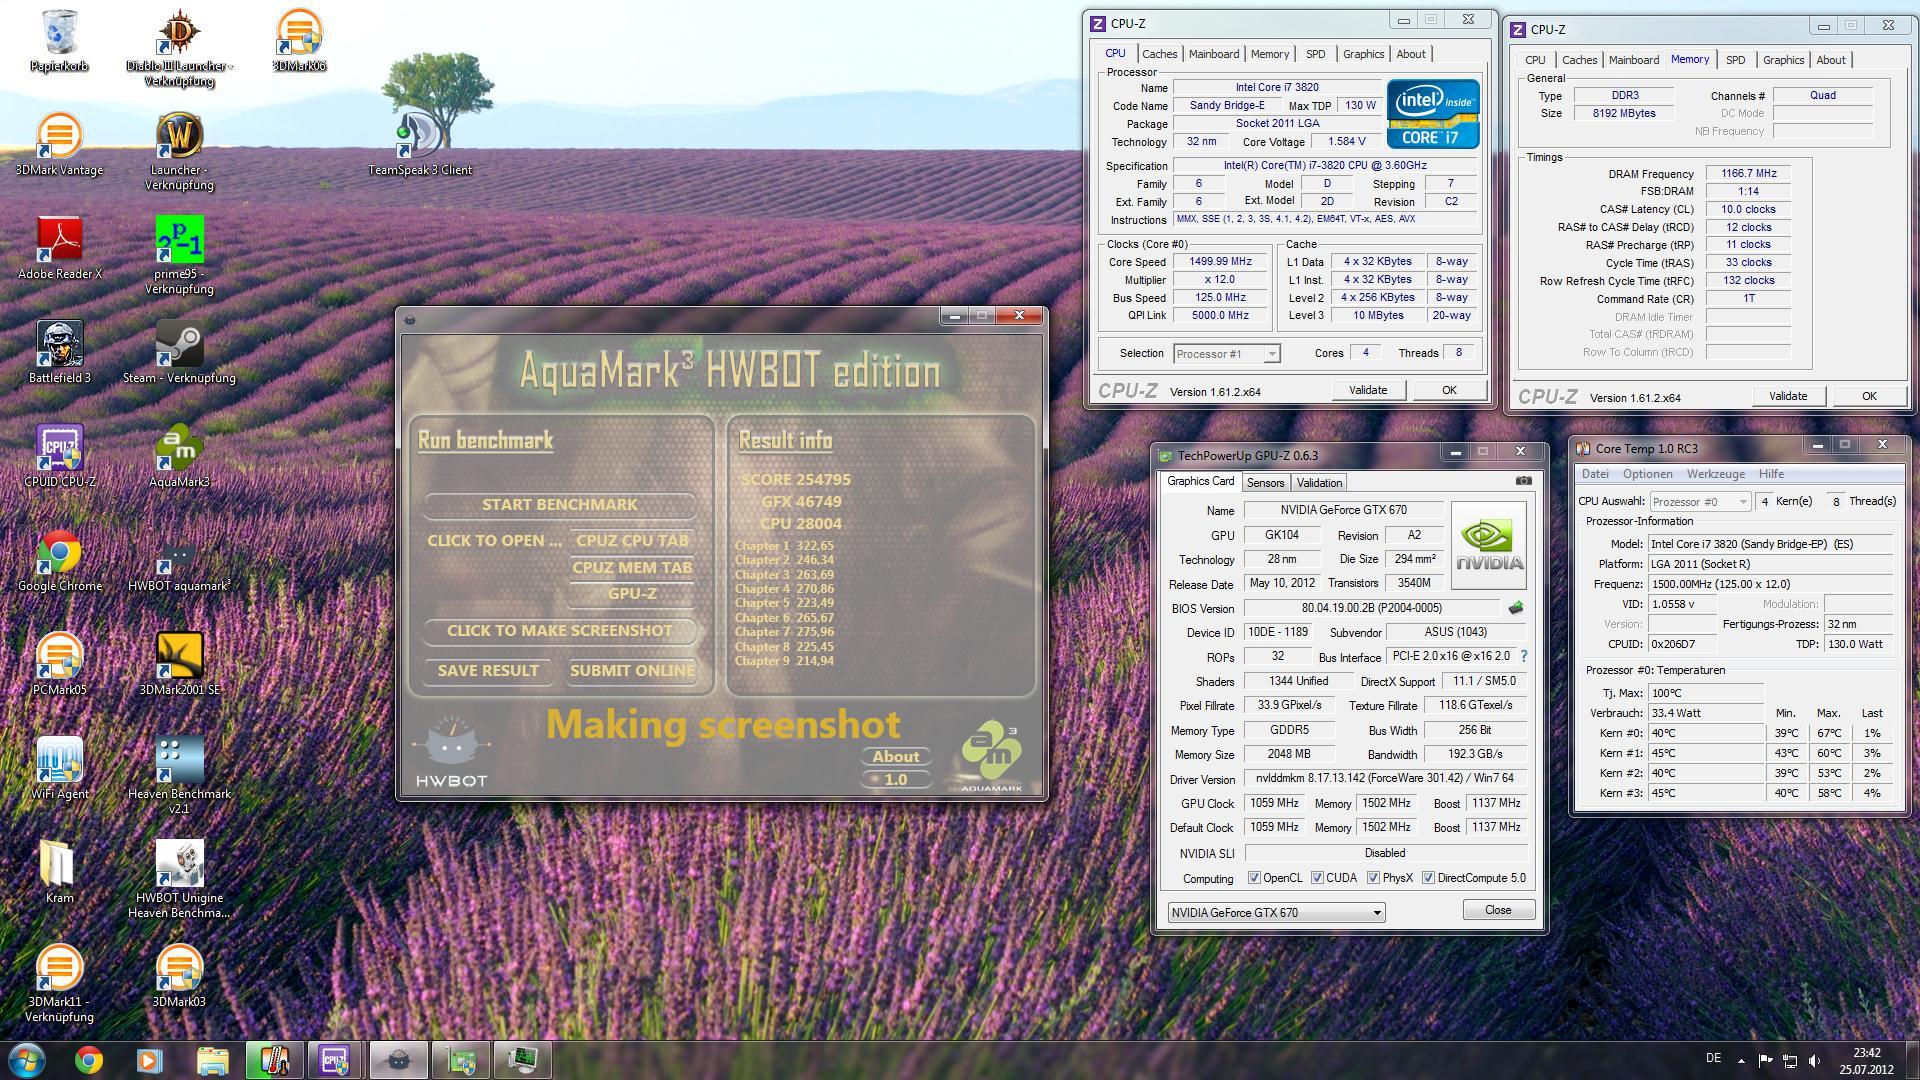Screen dimensions: 1920x1080
Task: Click the Windows Start button
Action: coord(28,1059)
